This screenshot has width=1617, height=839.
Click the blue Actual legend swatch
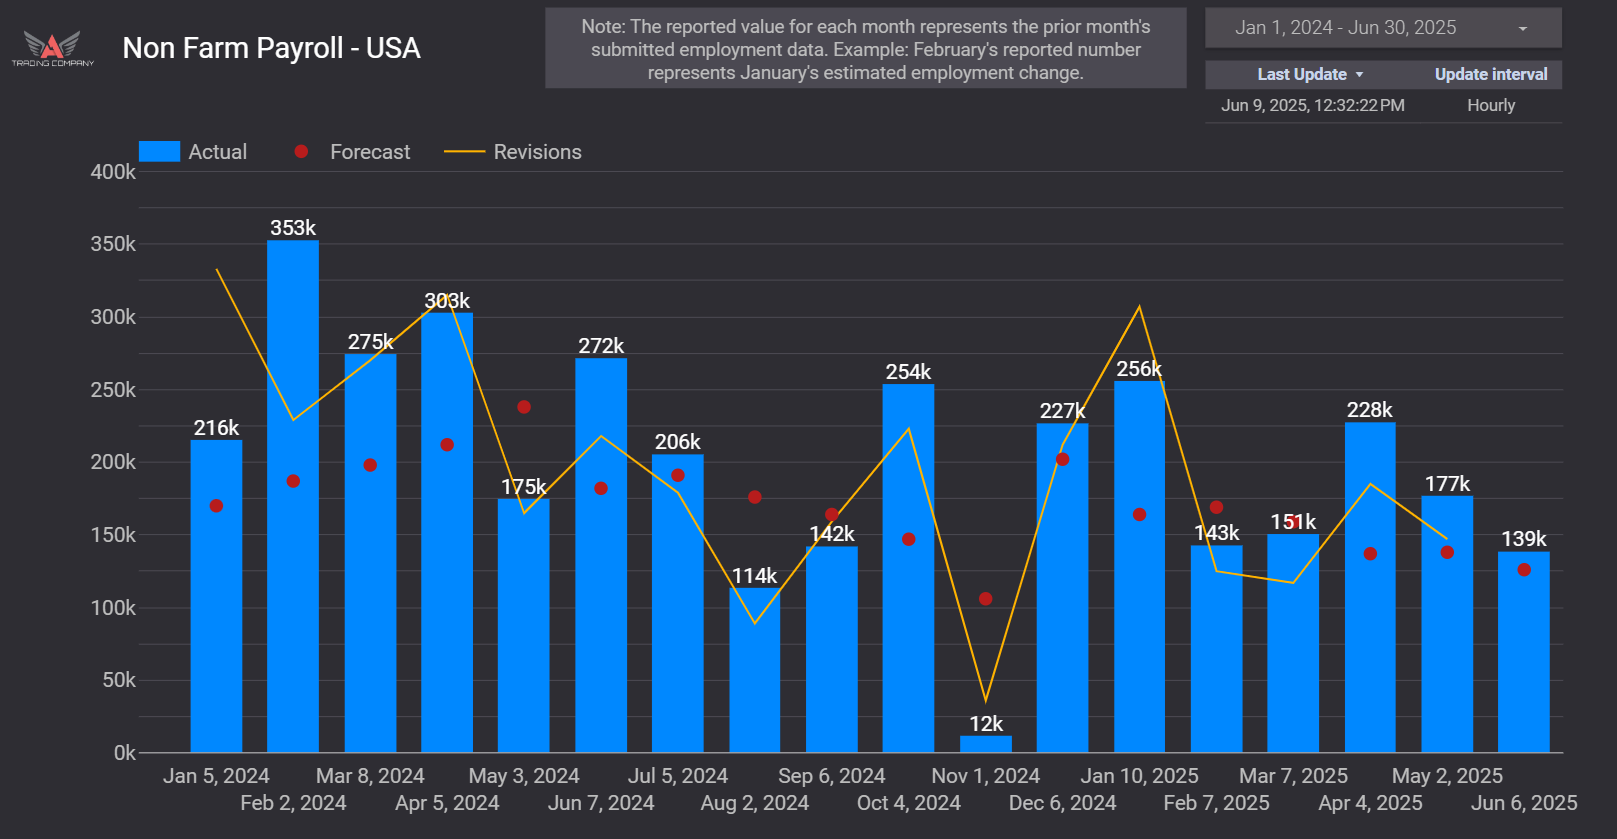(x=159, y=152)
